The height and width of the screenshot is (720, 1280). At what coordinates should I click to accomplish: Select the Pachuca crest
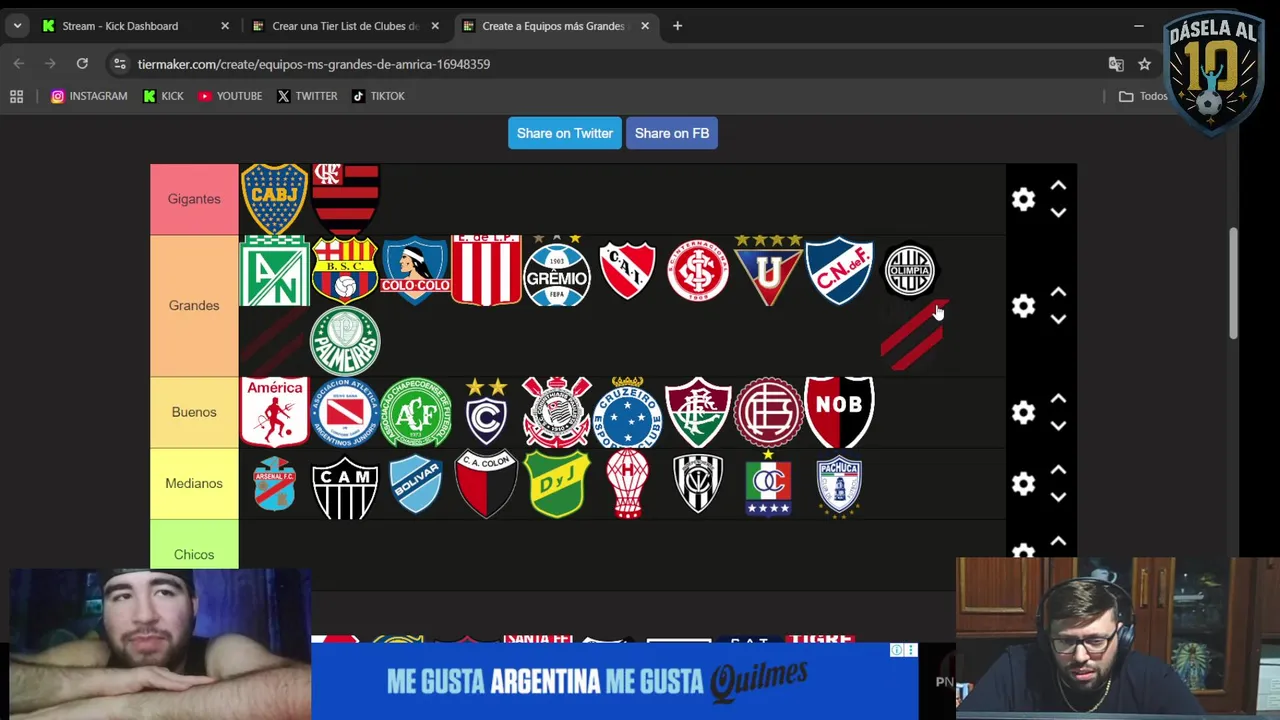tap(839, 485)
